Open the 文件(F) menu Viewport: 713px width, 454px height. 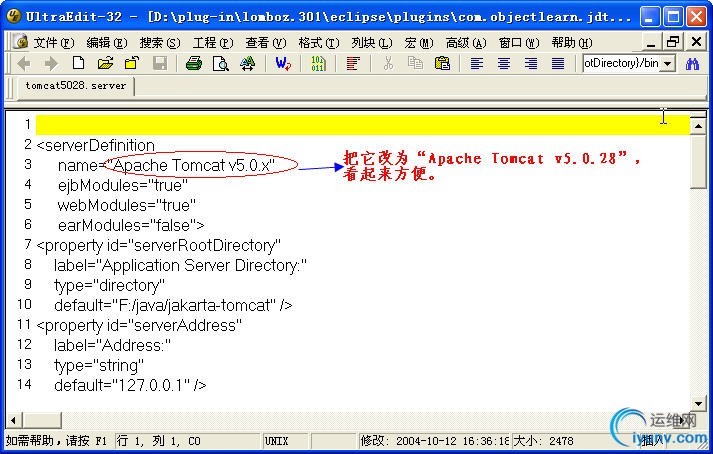[53, 43]
